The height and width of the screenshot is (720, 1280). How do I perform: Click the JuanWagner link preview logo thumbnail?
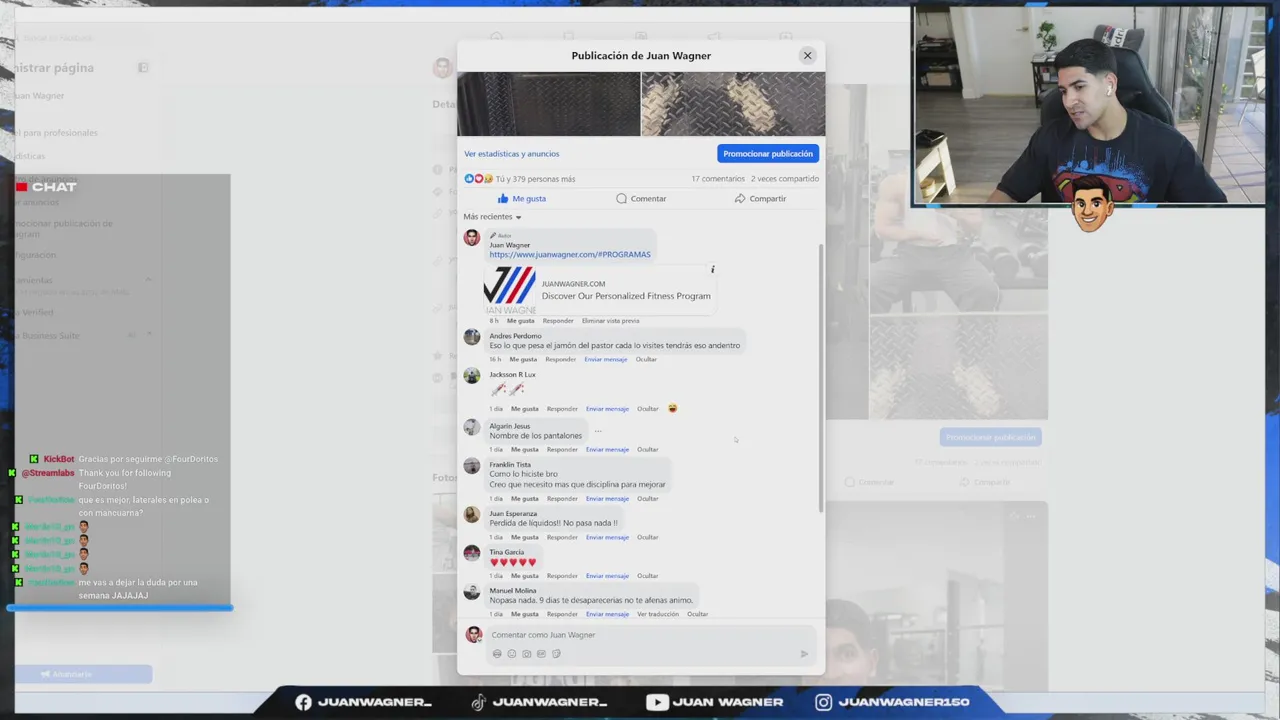pyautogui.click(x=510, y=290)
